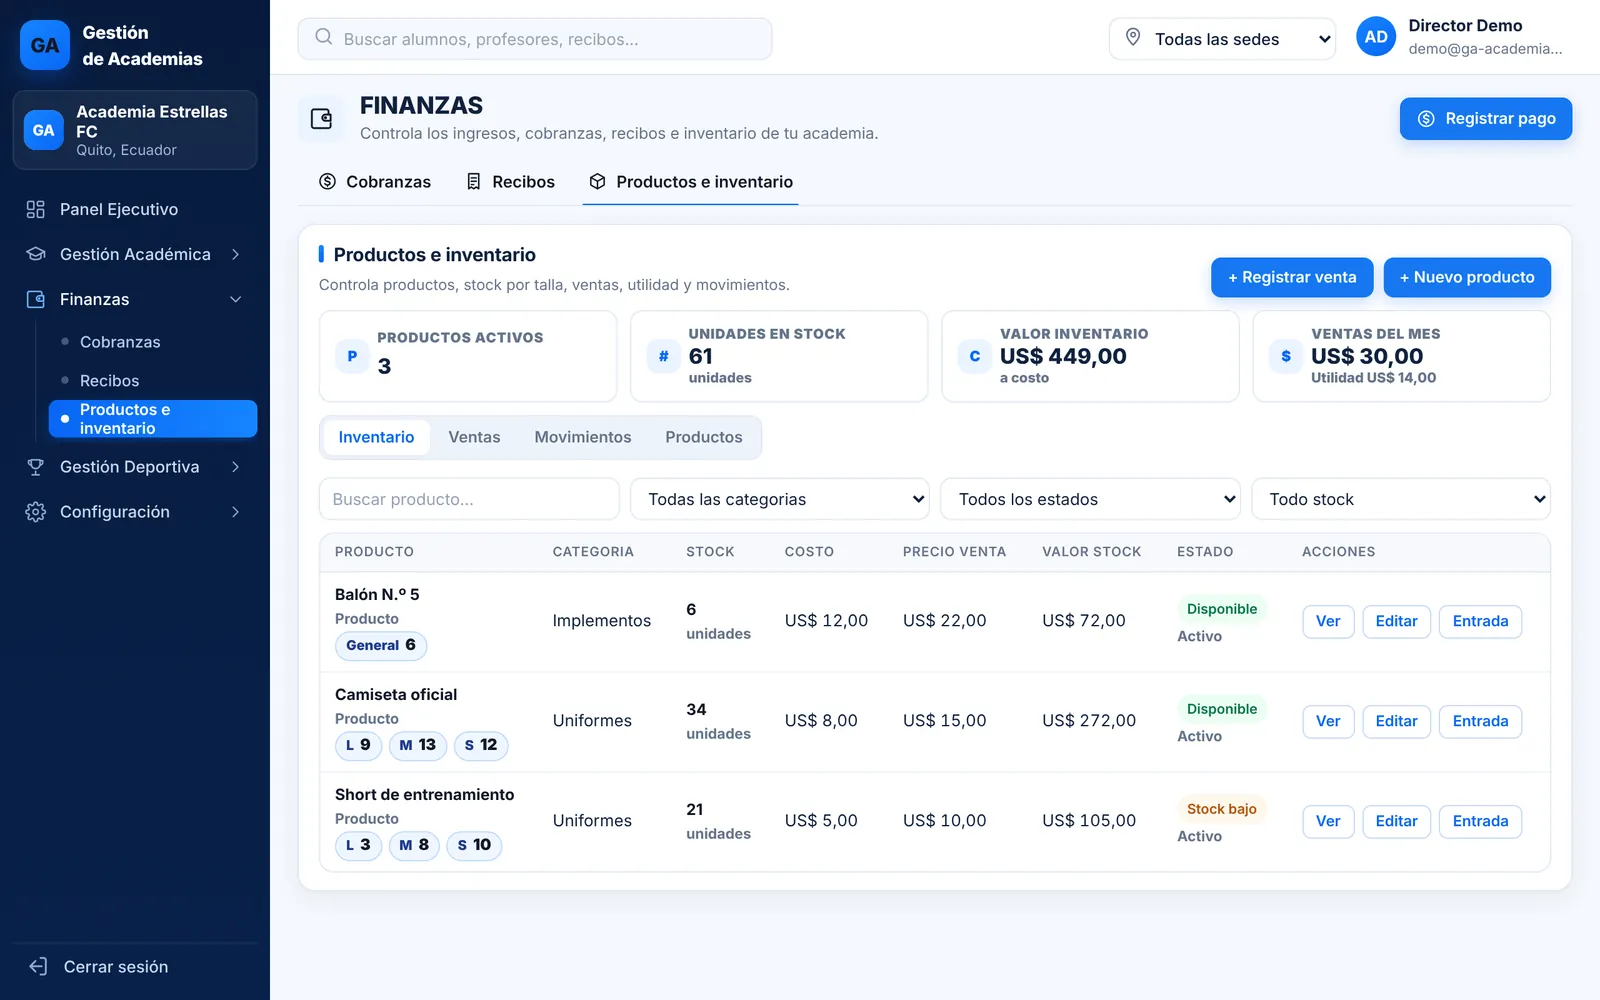Click the search magnifier icon in top bar
The image size is (1600, 1000).
tap(324, 38)
